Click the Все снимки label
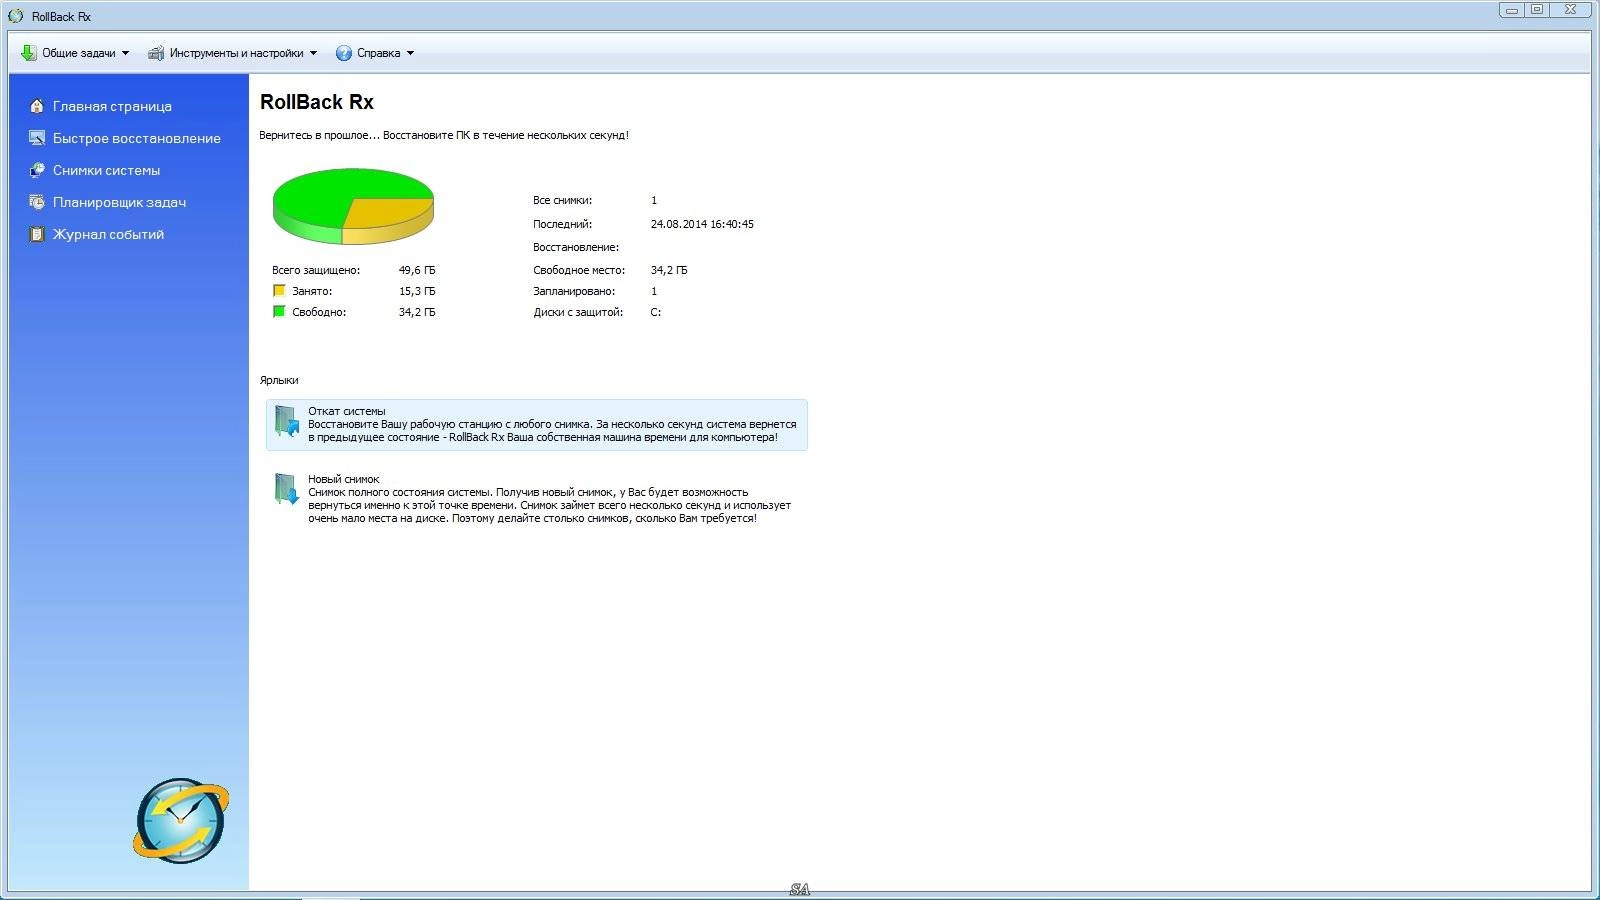Viewport: 1600px width, 900px height. tap(562, 200)
